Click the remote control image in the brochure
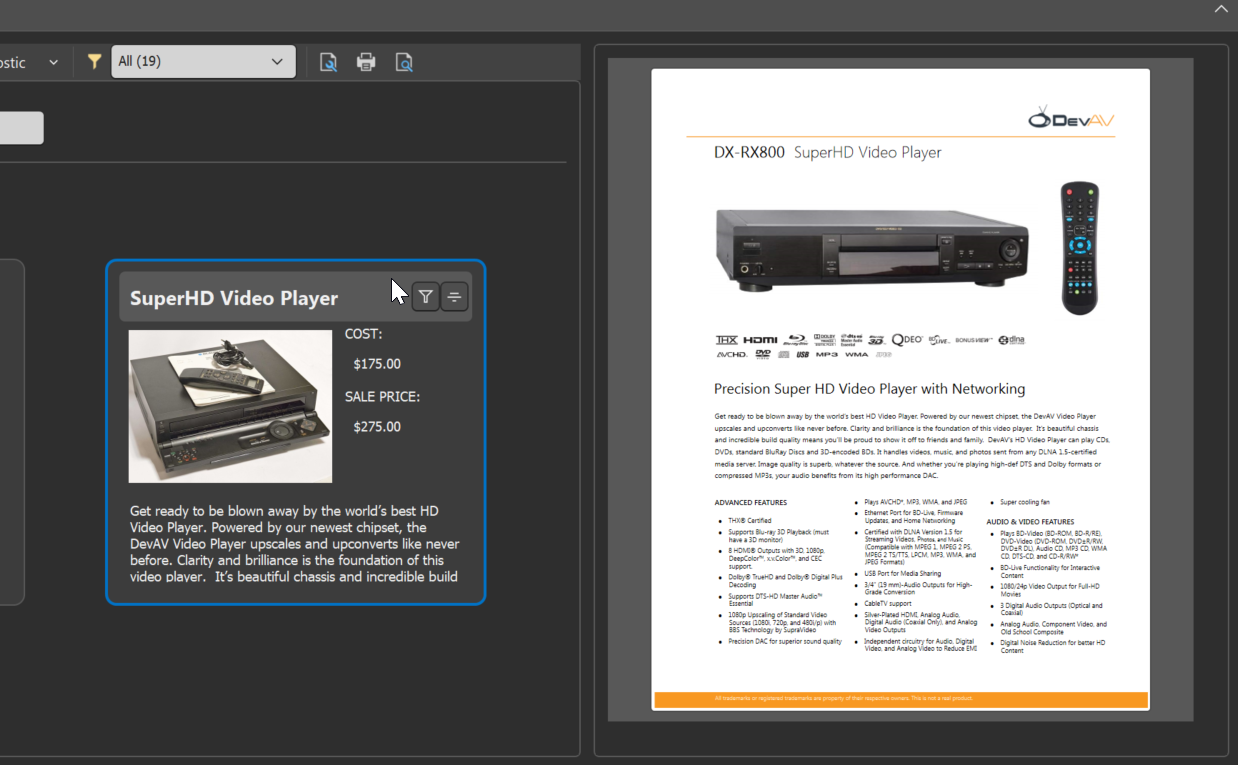The height and width of the screenshot is (765, 1238). 1080,248
